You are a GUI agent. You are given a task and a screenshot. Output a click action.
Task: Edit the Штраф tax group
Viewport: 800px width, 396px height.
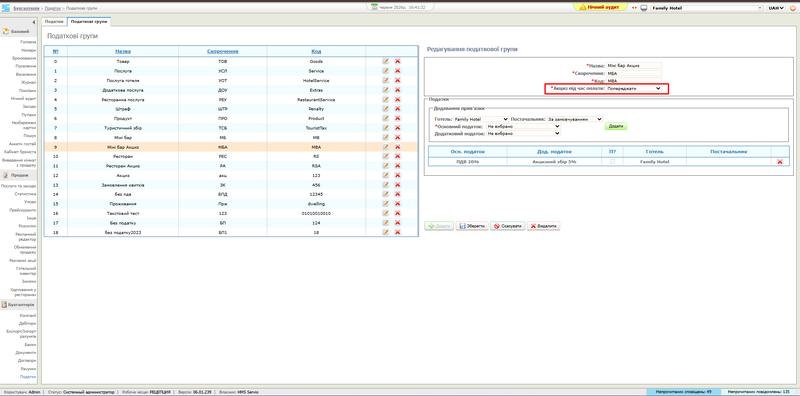coord(386,109)
